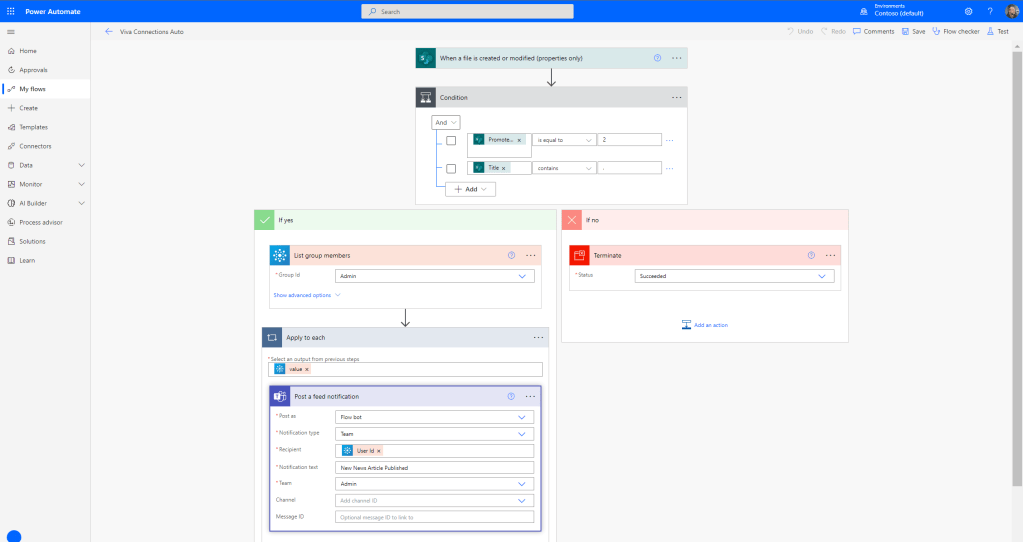Click the Terminate action icon
The width and height of the screenshot is (1023, 542).
[580, 255]
